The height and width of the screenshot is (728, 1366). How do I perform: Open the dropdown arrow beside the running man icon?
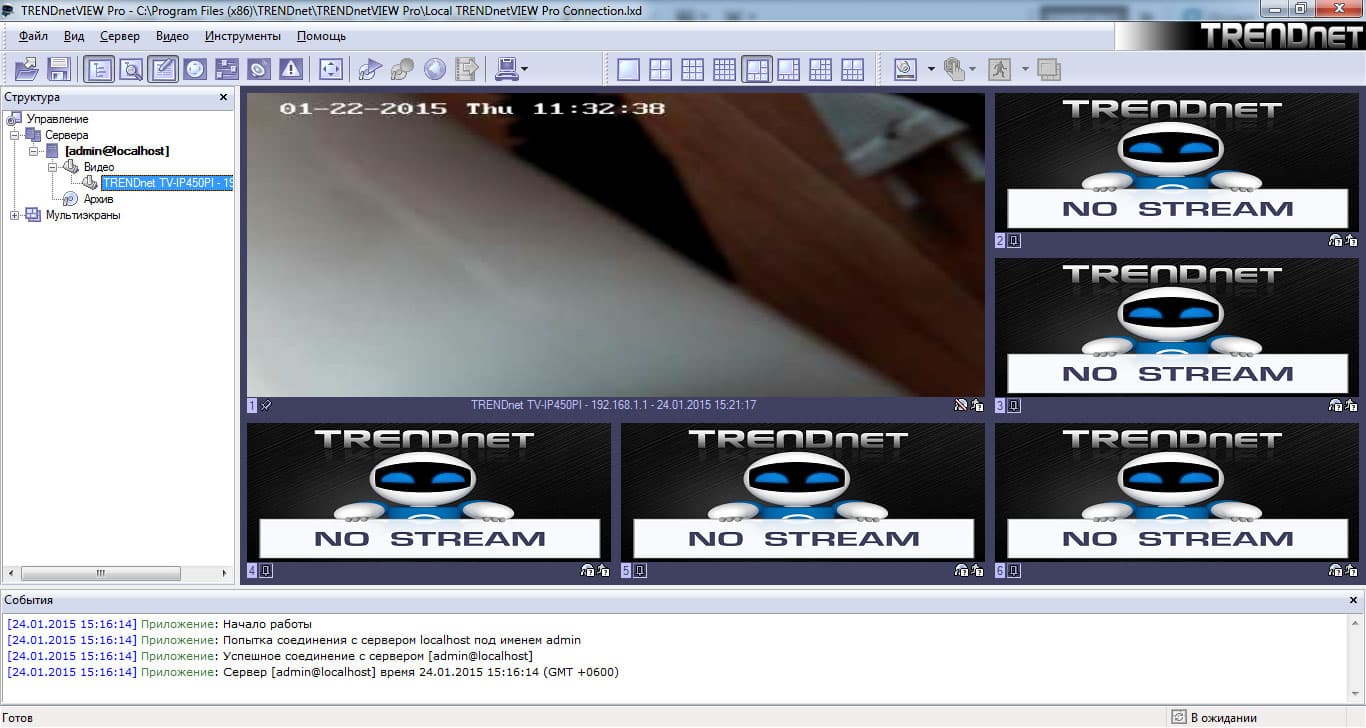[x=1025, y=70]
